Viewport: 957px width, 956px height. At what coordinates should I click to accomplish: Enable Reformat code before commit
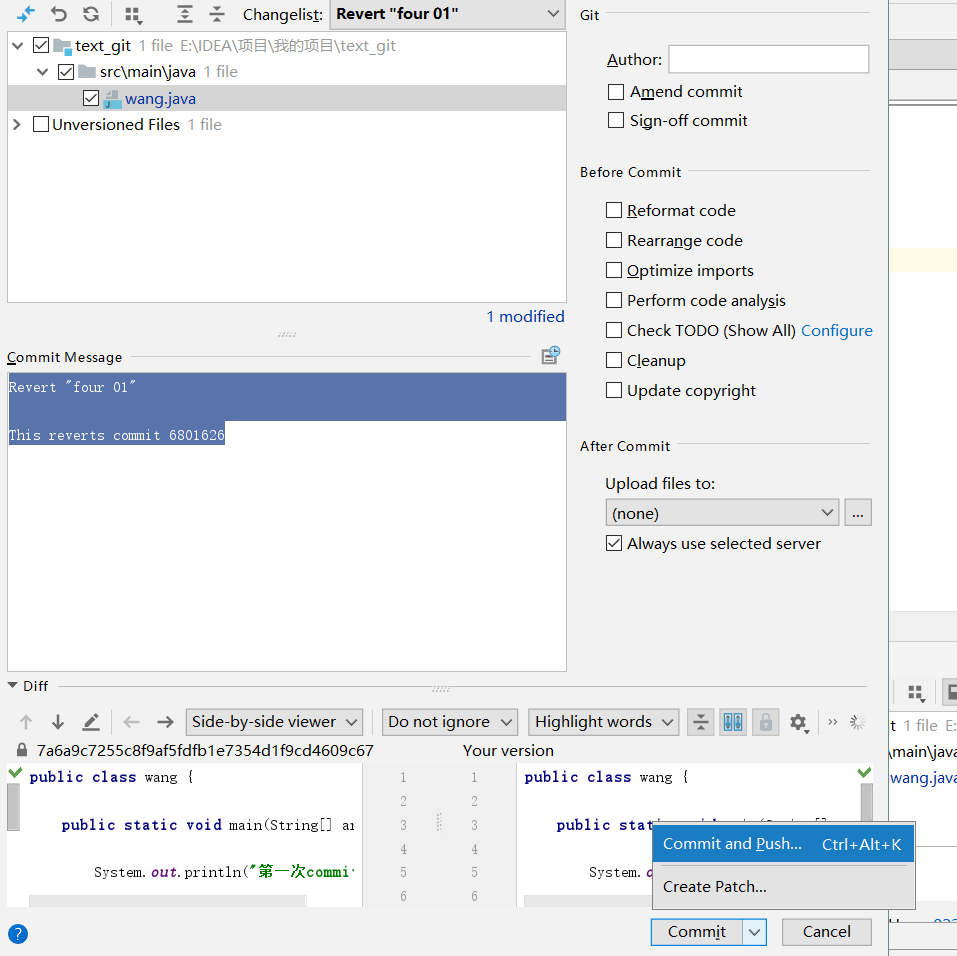tap(614, 210)
